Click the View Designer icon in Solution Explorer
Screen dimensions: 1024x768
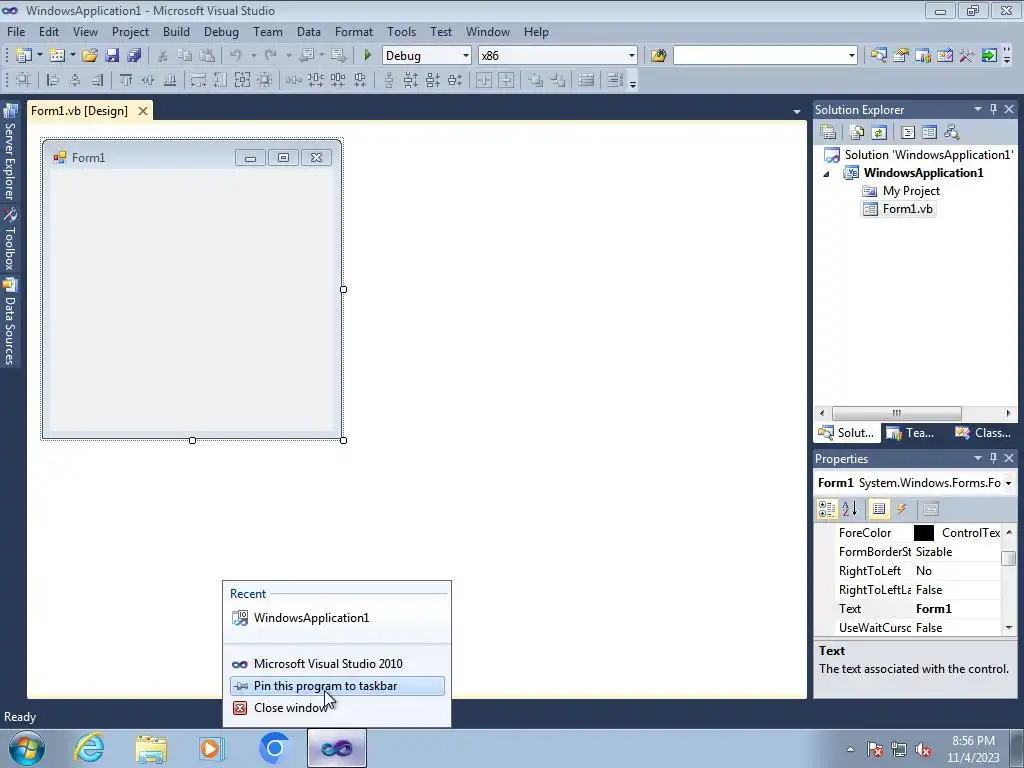coord(929,133)
